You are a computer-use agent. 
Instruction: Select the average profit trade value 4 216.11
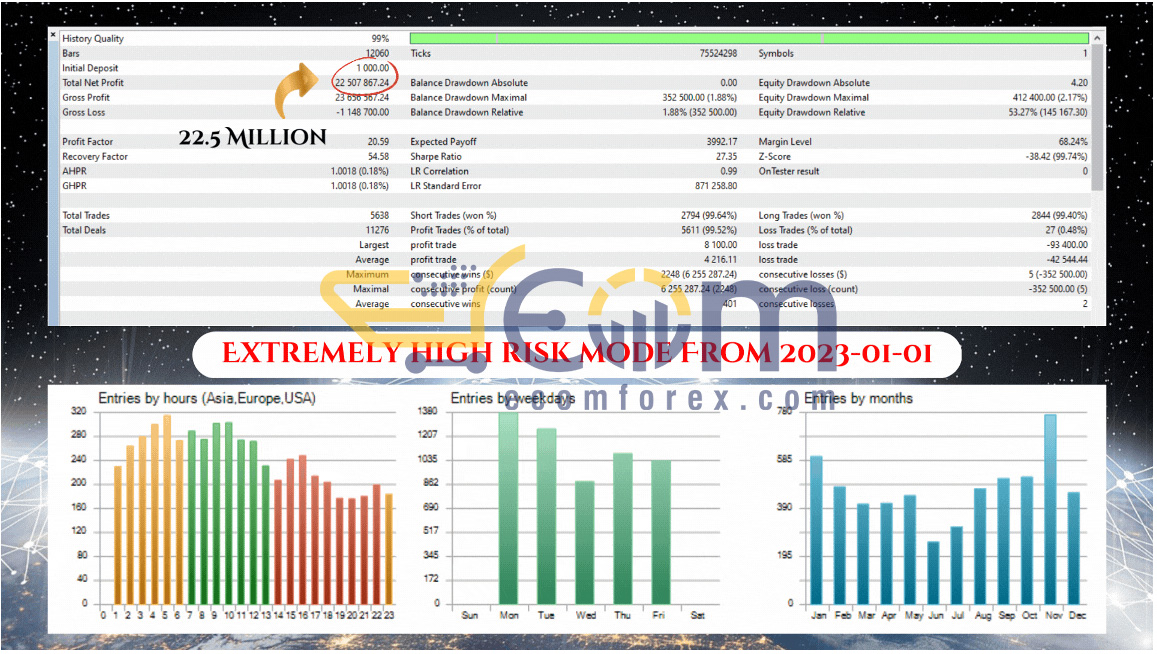click(721, 260)
